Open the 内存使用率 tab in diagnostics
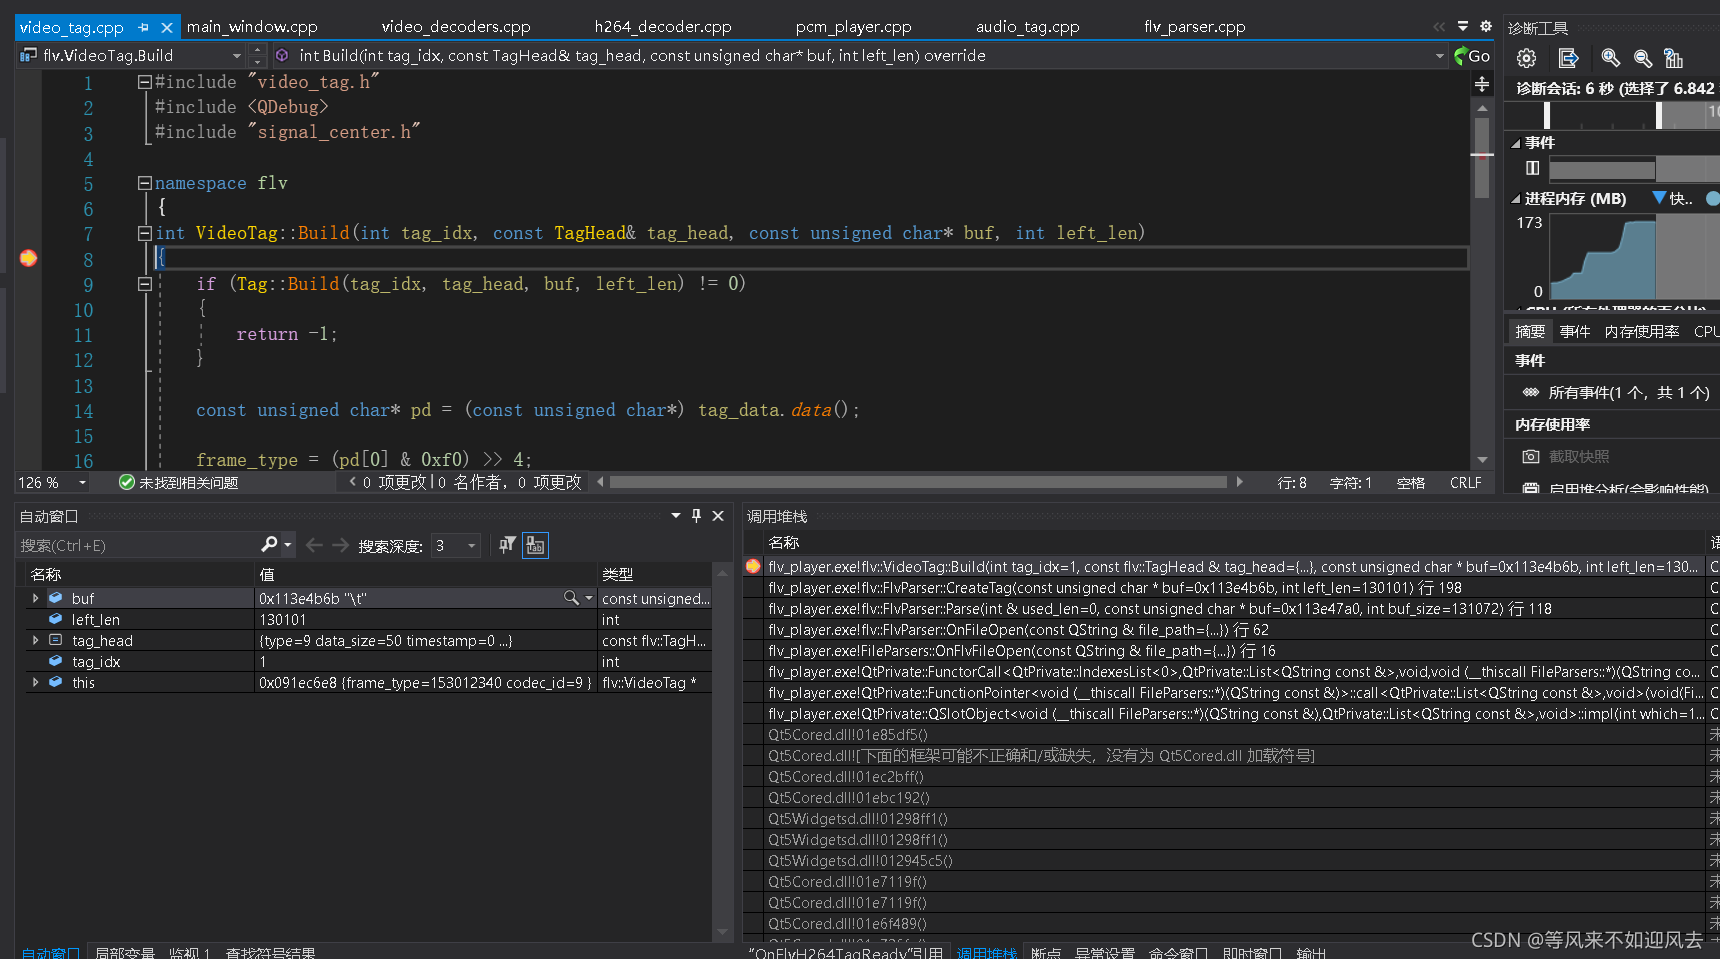Screen dimensions: 1720x959 pos(1642,331)
